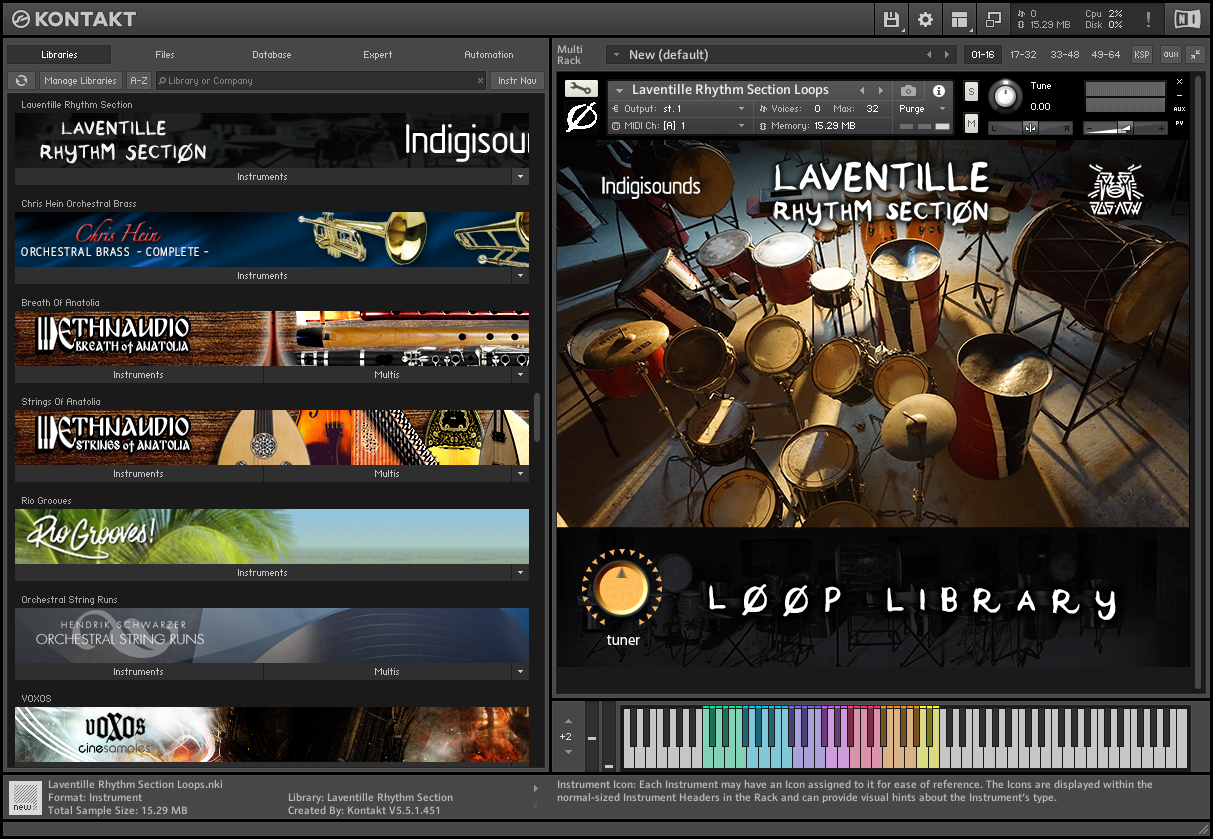Click the orange tuner knob

click(621, 590)
